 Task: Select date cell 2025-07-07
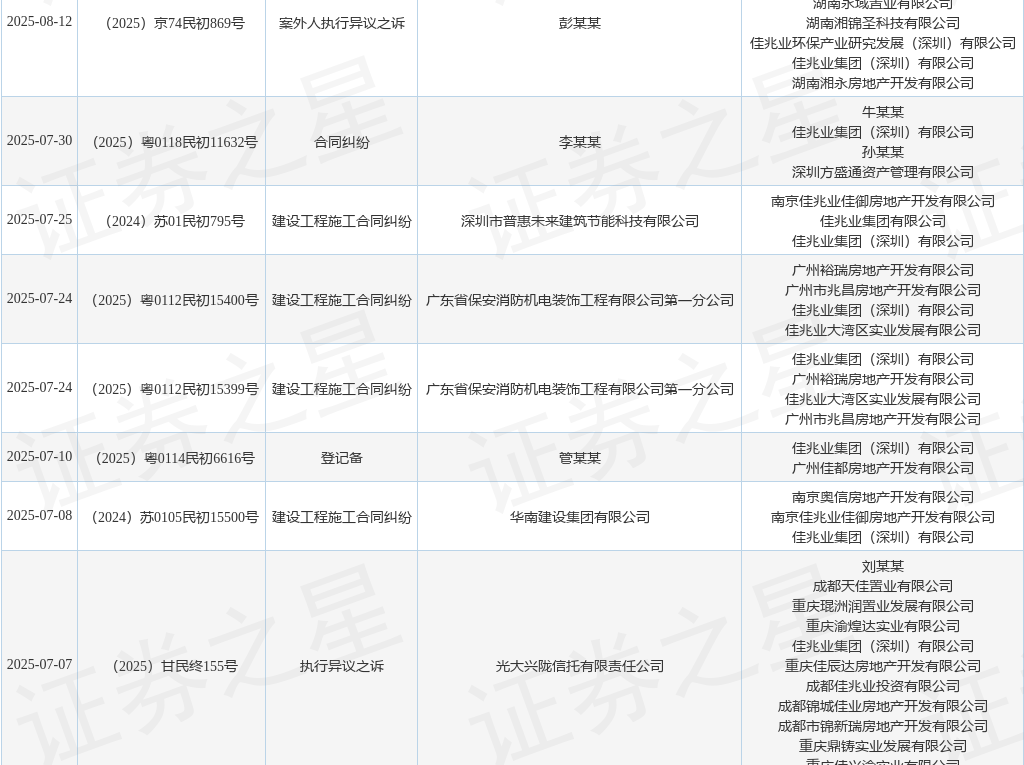pyautogui.click(x=39, y=664)
